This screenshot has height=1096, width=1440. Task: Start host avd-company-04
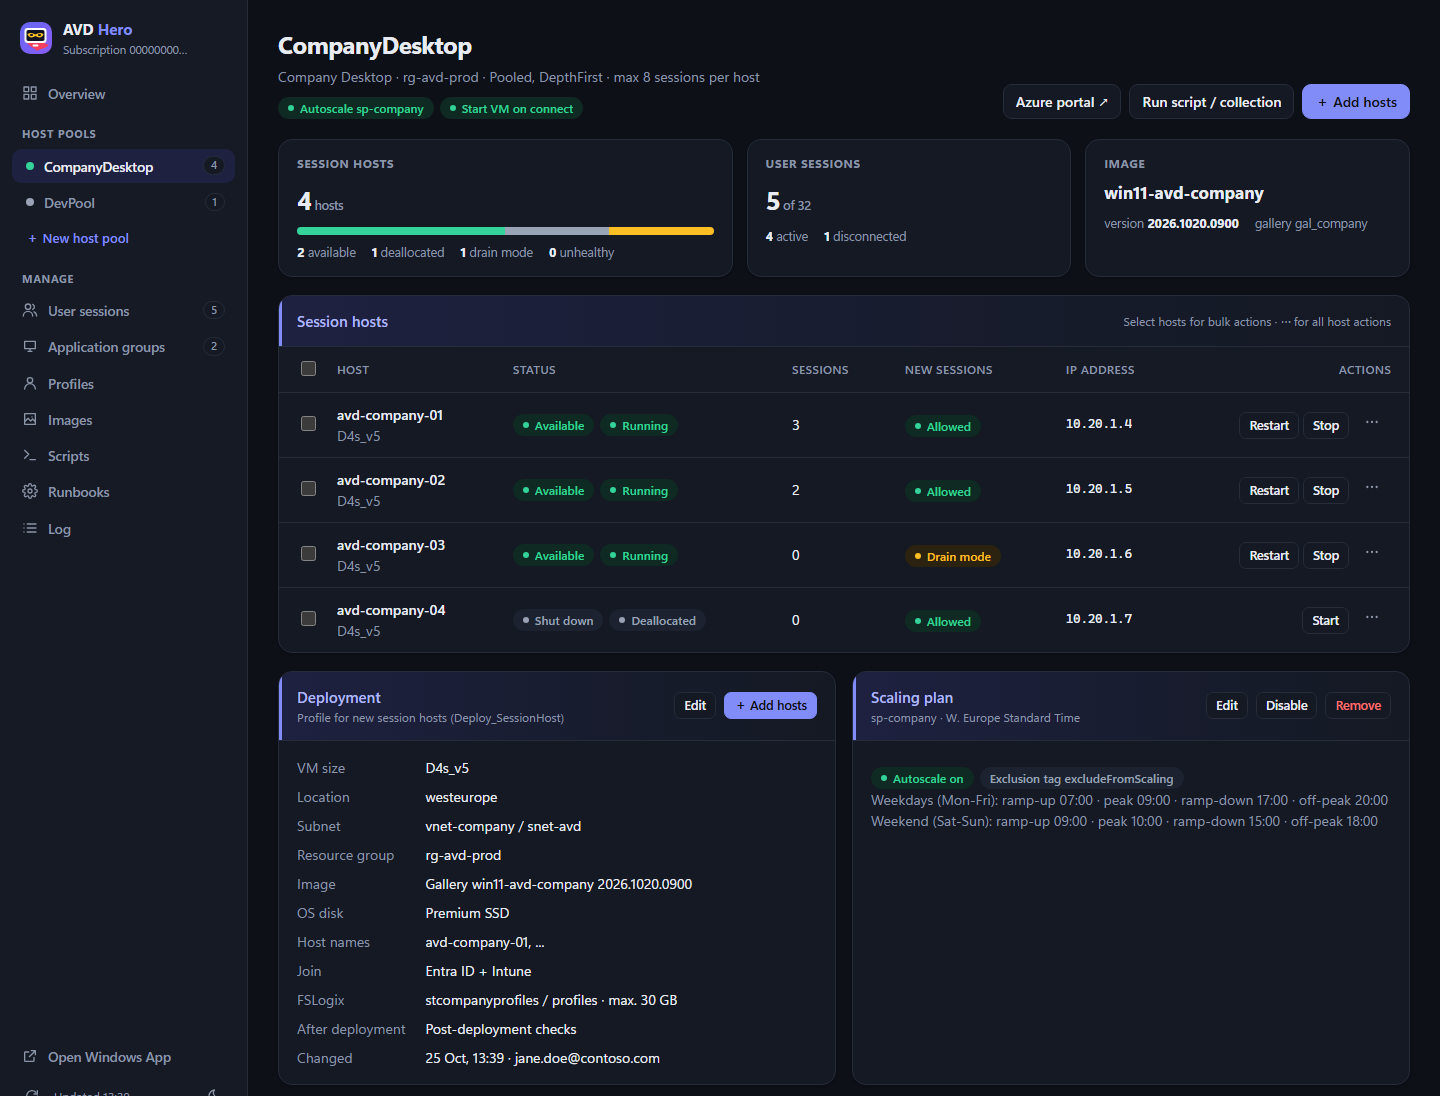(x=1326, y=620)
